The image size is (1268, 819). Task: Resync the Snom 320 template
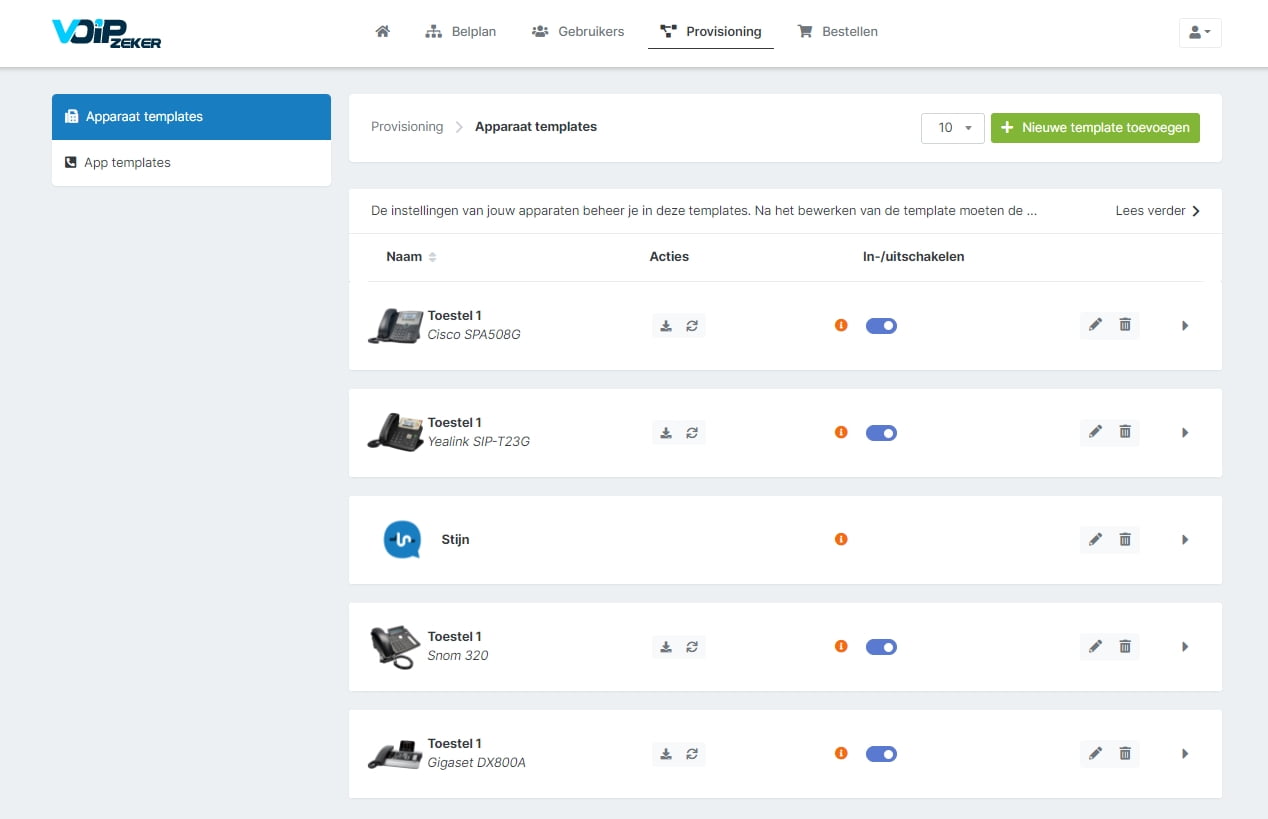point(692,647)
